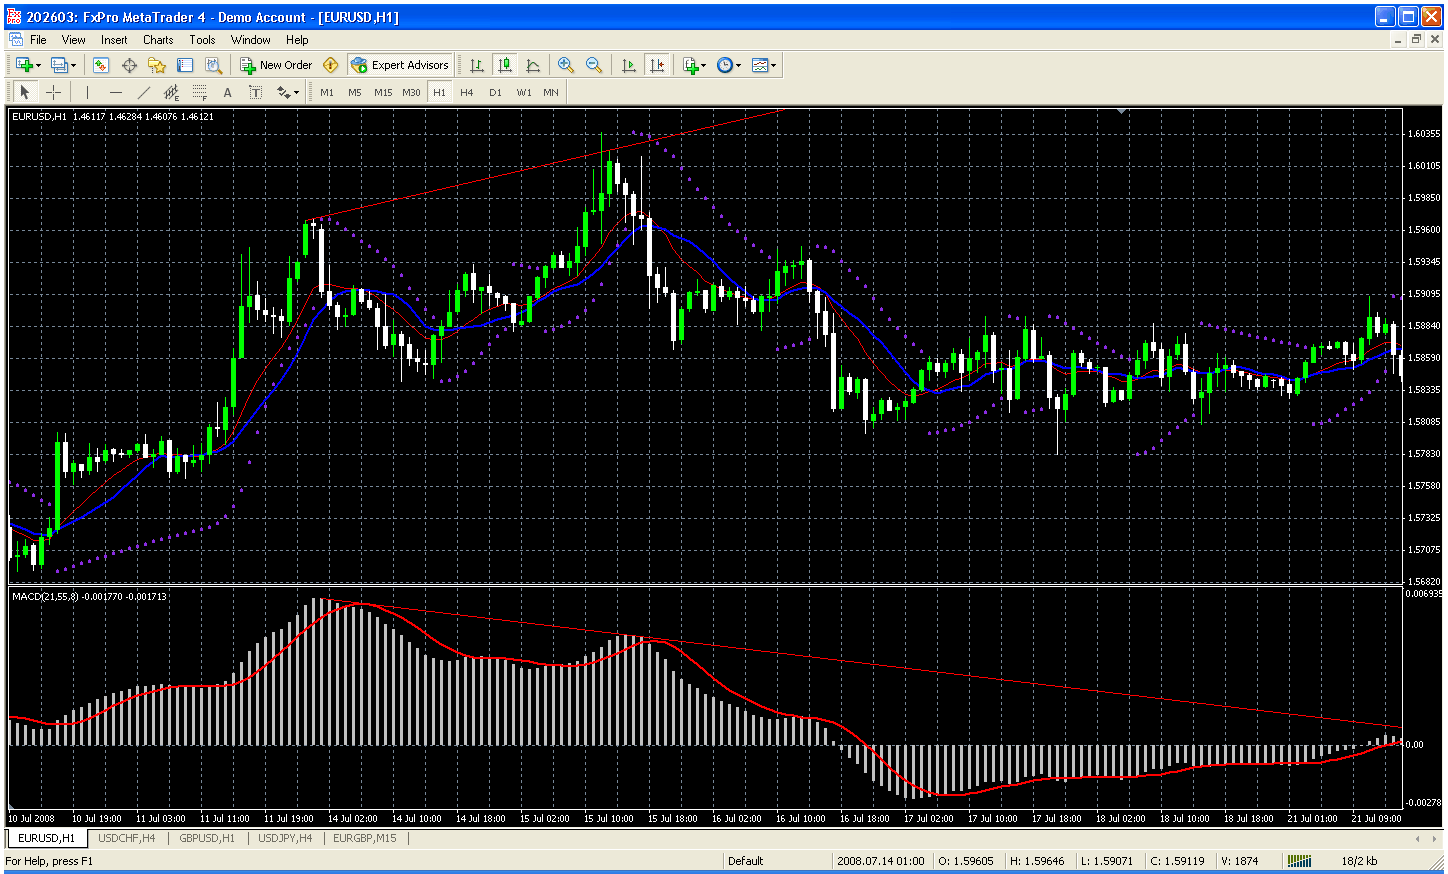Open the File menu
The height and width of the screenshot is (874, 1448).
point(38,40)
